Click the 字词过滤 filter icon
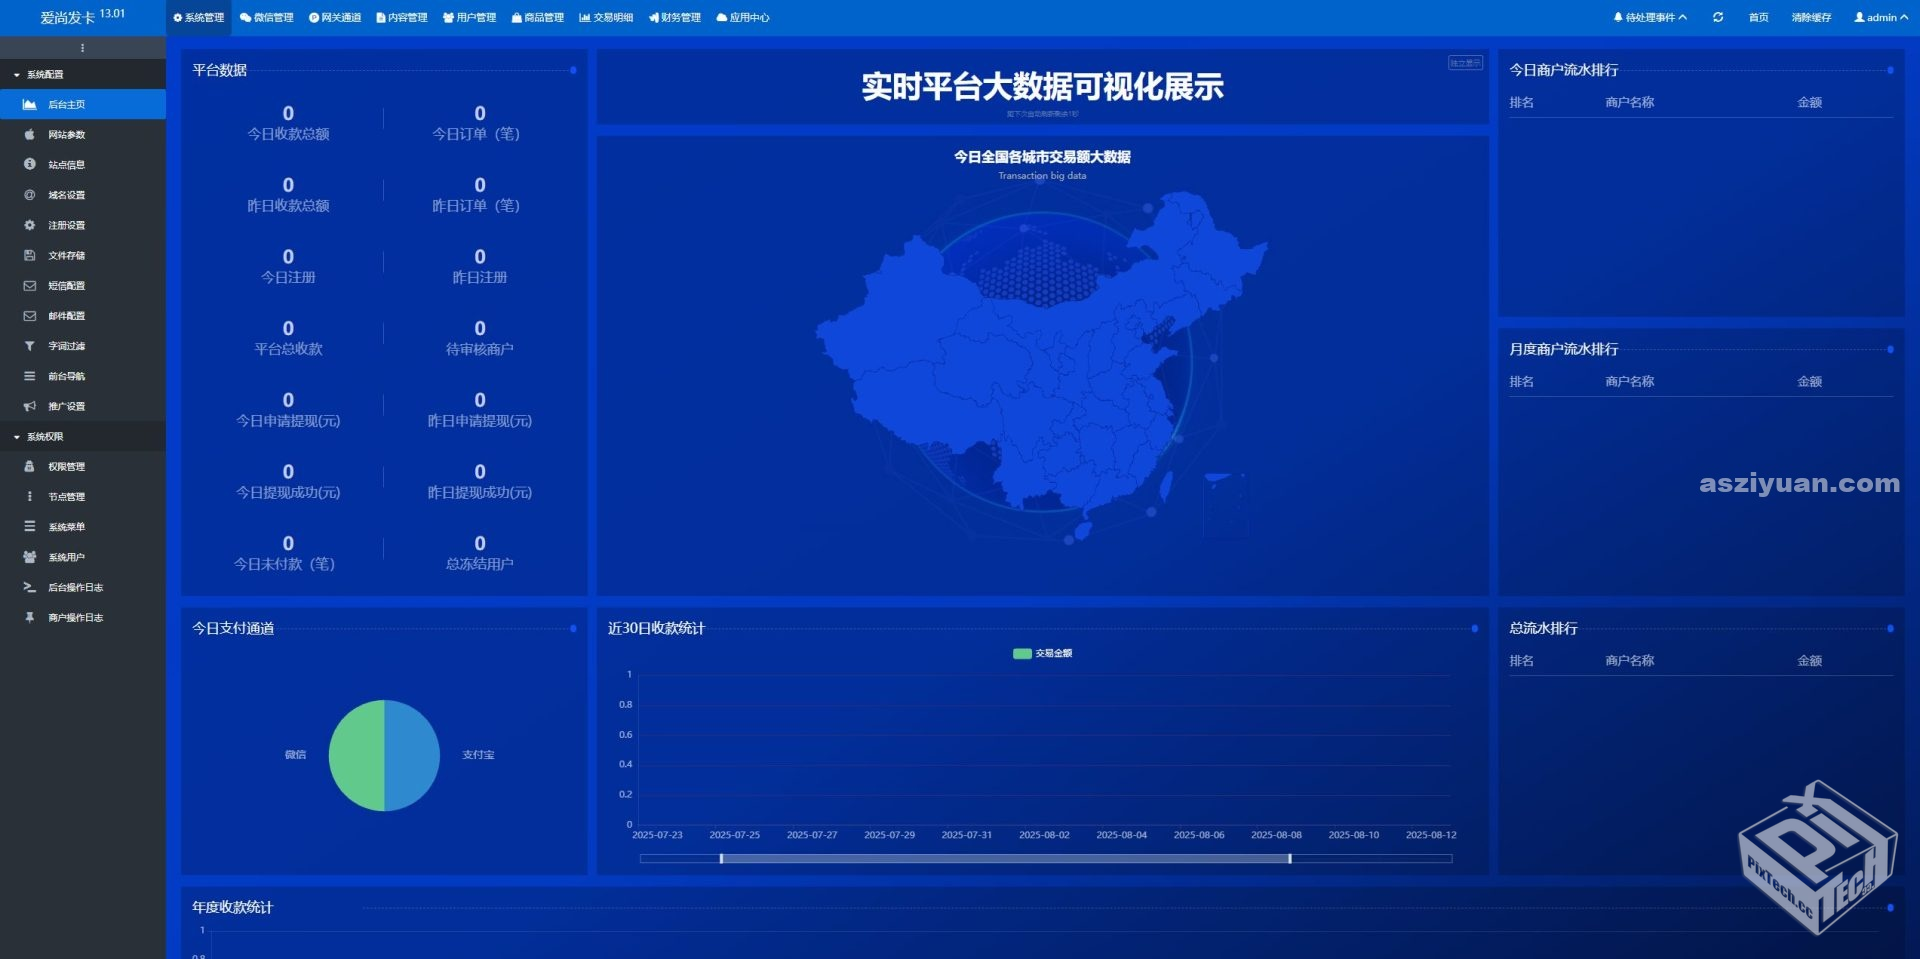The height and width of the screenshot is (959, 1920). point(30,346)
